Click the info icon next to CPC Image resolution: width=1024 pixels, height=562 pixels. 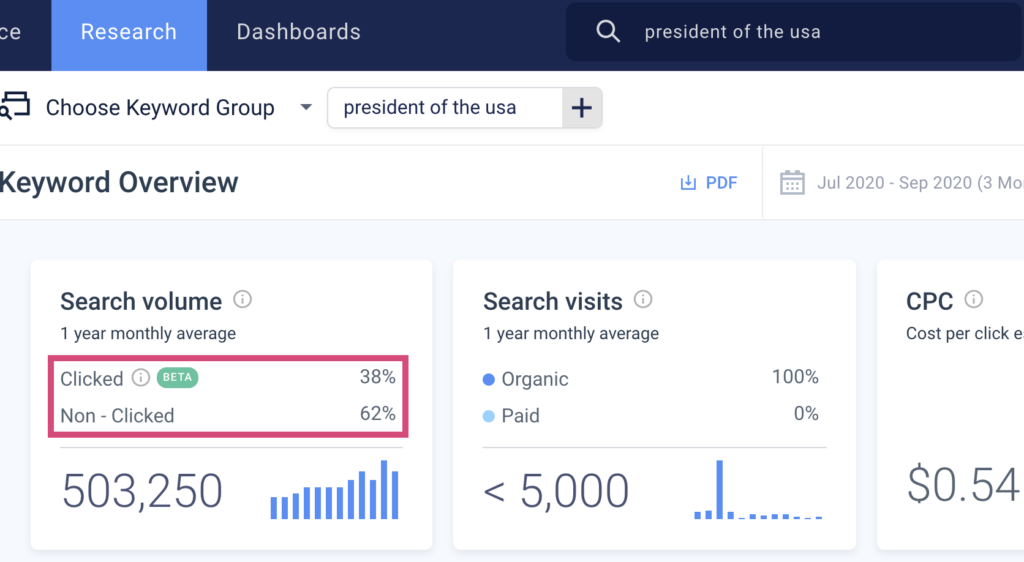(x=974, y=300)
